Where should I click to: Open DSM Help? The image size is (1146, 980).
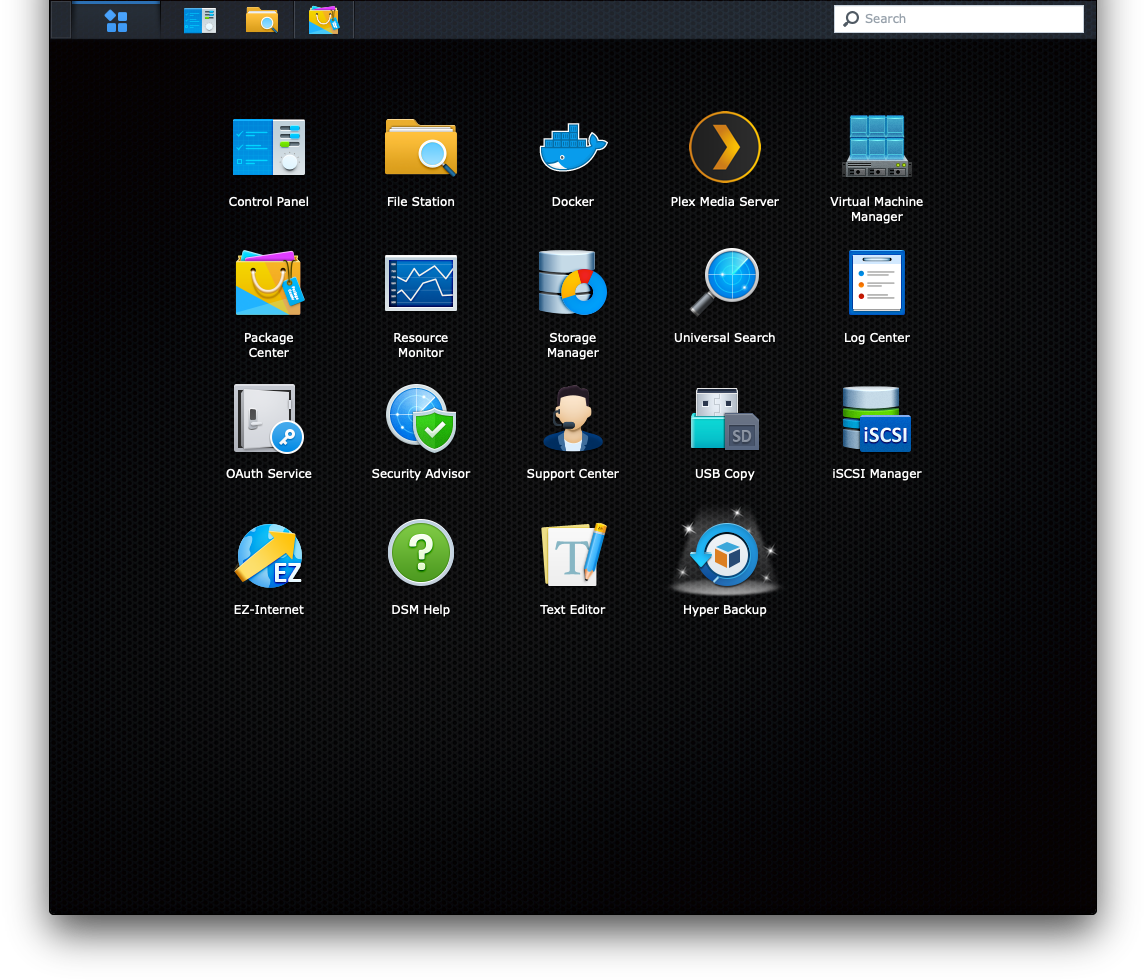click(420, 553)
